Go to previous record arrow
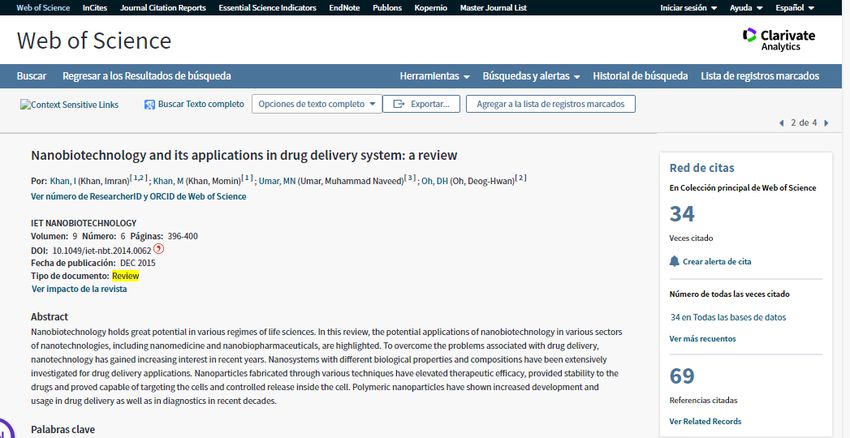This screenshot has height=438, width=850. 781,123
